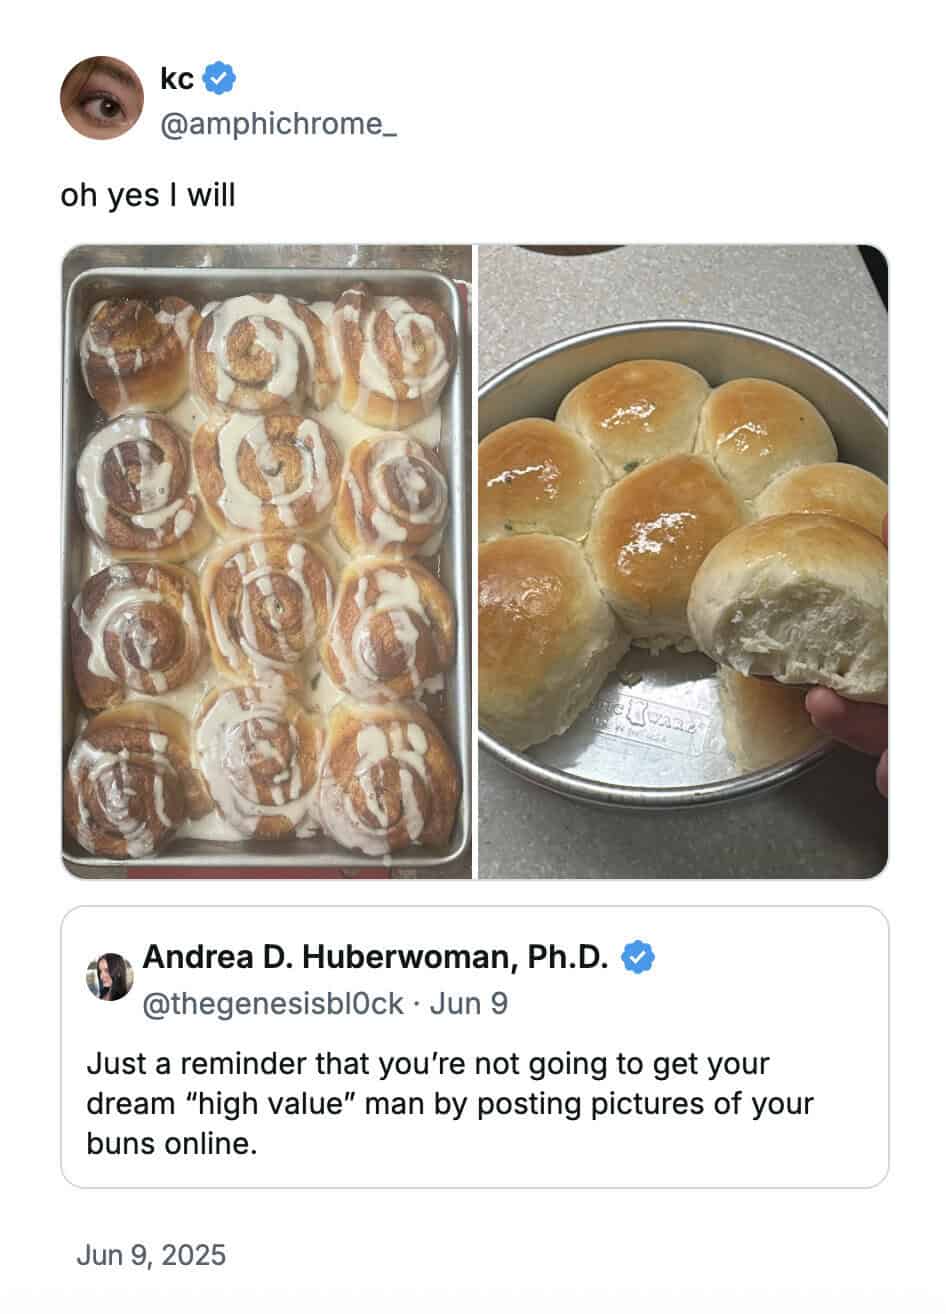946x1314 pixels.
Task: Click verified badge next to Ph.D.
Action: click(x=638, y=957)
